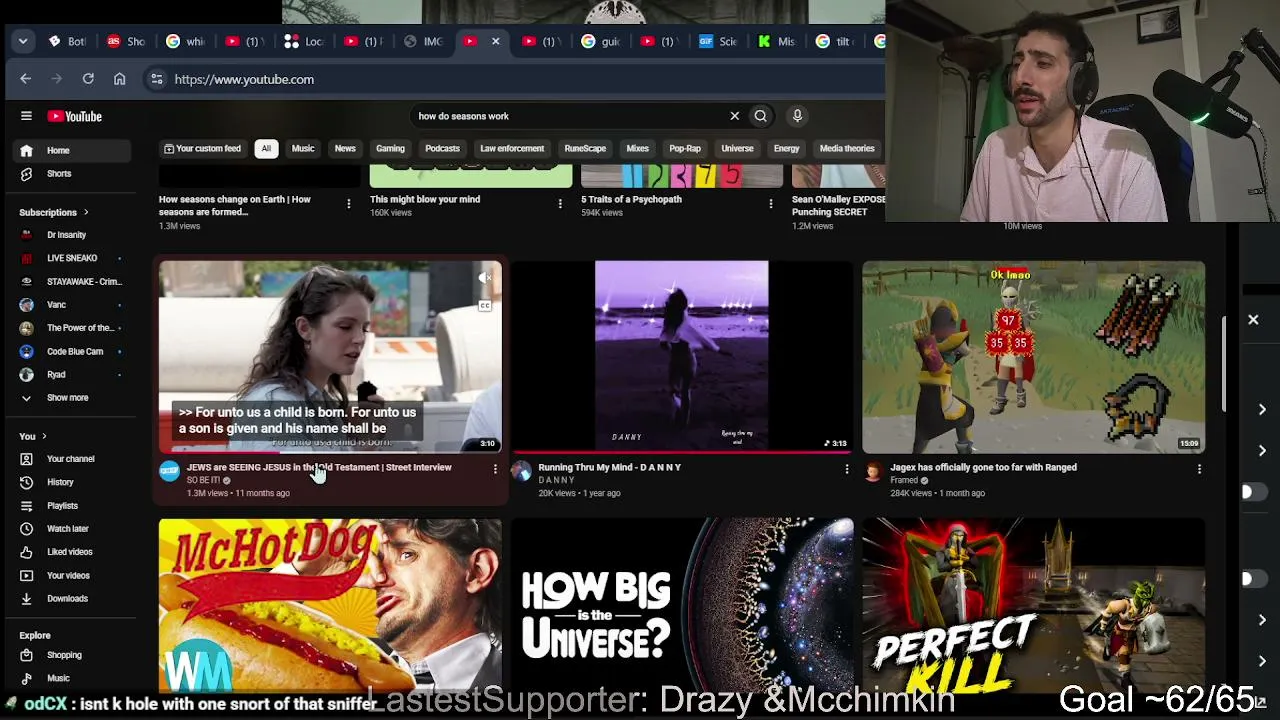This screenshot has width=1280, height=720.
Task: Filter feed by 'Music' chip
Action: click(303, 149)
